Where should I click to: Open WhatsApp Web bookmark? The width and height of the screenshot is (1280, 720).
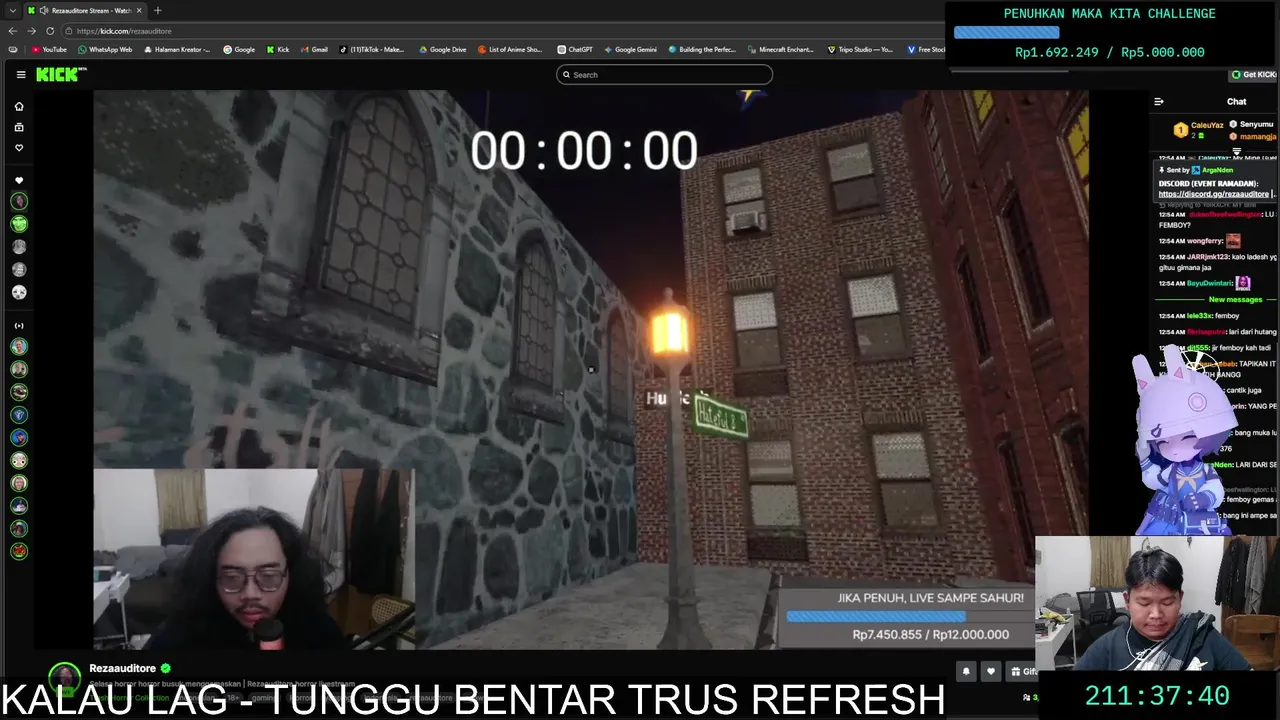(105, 49)
